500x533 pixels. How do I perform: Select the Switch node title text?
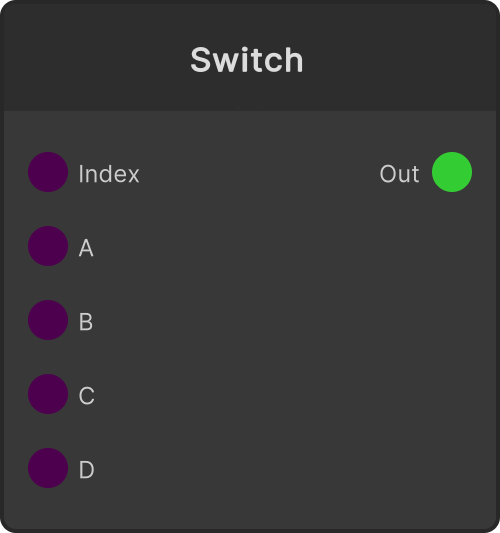(x=246, y=60)
